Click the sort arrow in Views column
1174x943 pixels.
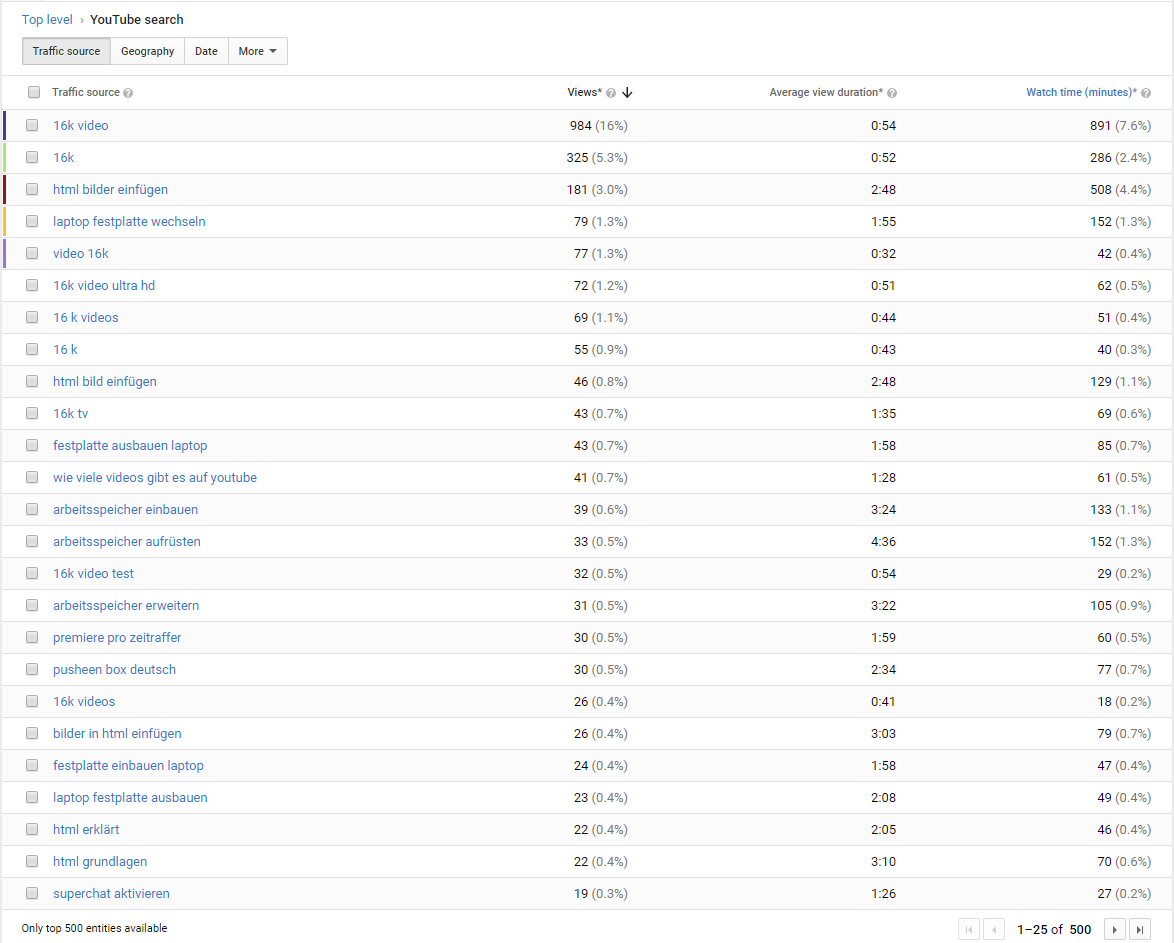627,93
